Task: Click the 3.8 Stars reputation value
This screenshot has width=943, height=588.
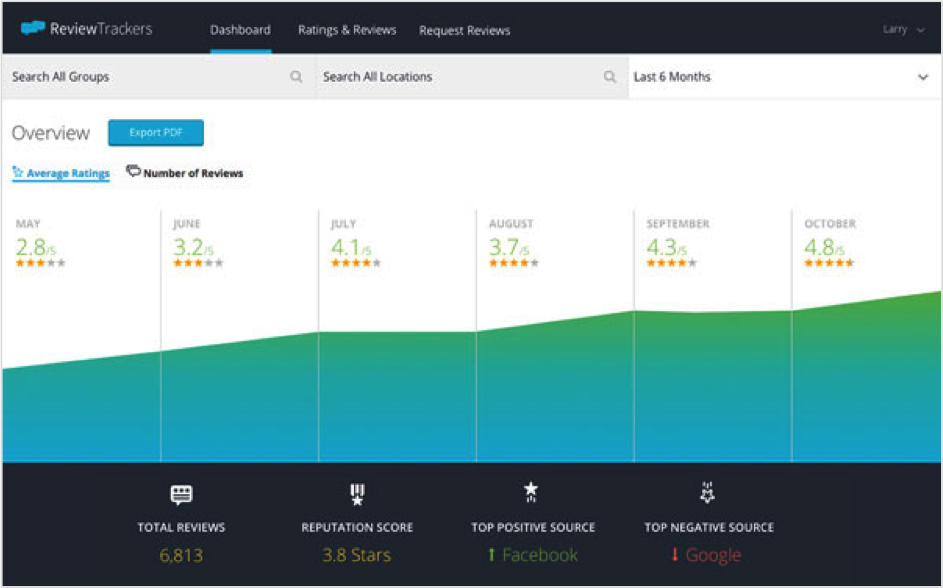Action: click(357, 555)
